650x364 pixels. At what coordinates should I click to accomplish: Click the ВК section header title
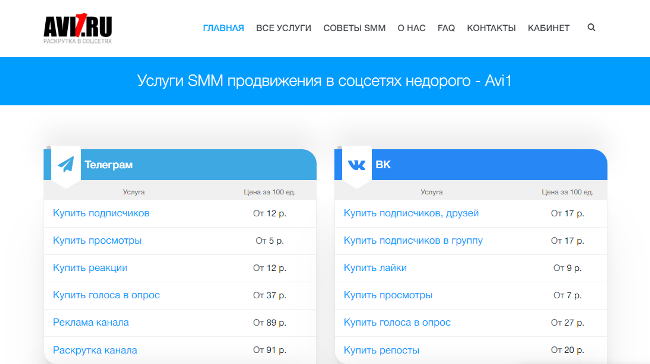pyautogui.click(x=383, y=165)
